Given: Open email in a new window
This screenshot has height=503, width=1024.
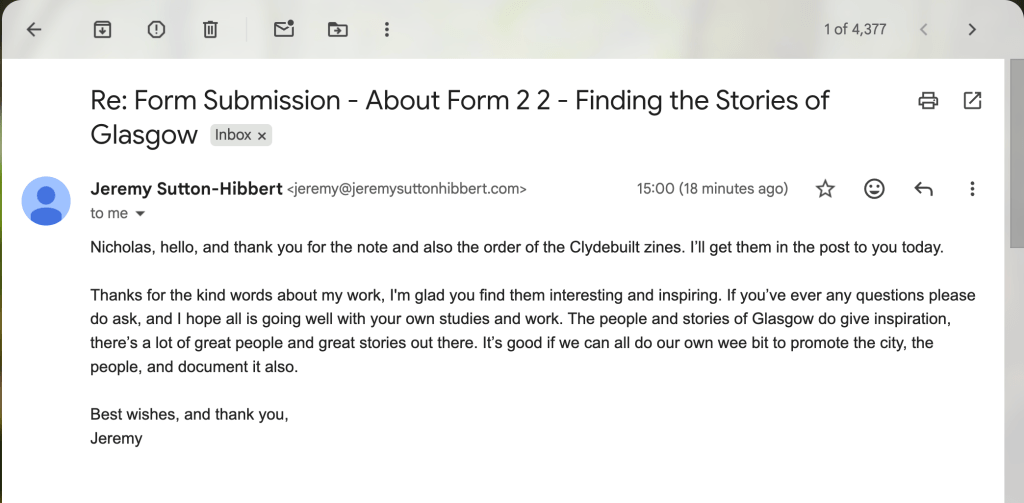Looking at the screenshot, I should (972, 100).
